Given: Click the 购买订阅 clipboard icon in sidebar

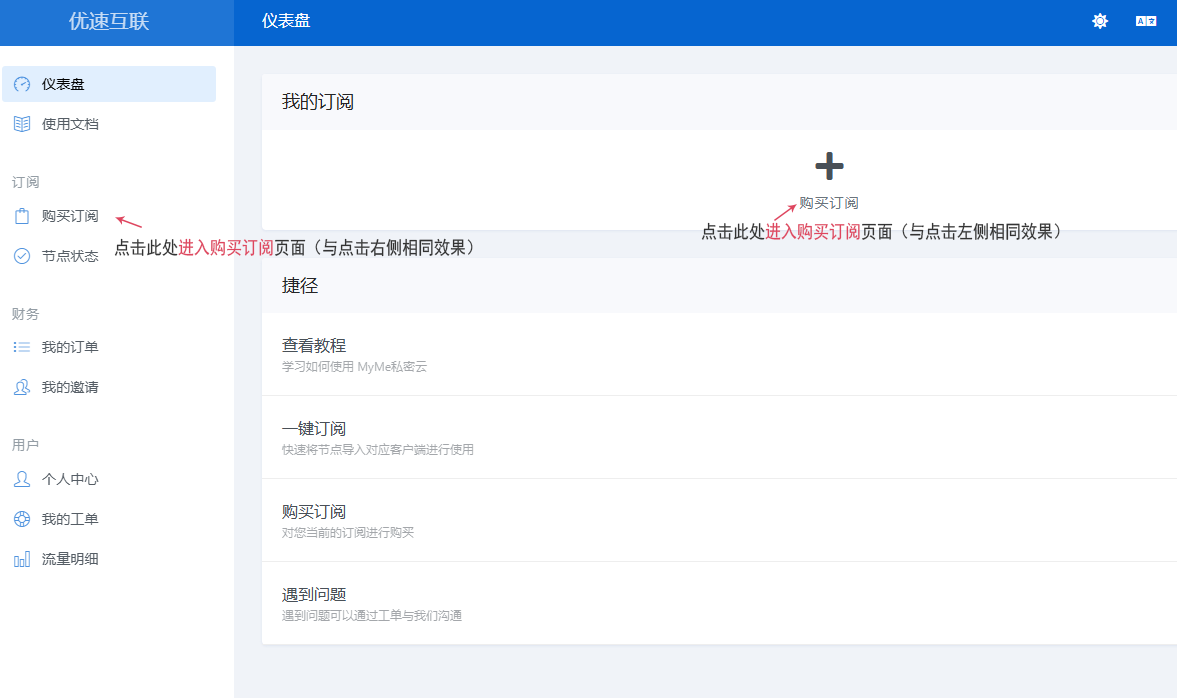Looking at the screenshot, I should [22, 215].
